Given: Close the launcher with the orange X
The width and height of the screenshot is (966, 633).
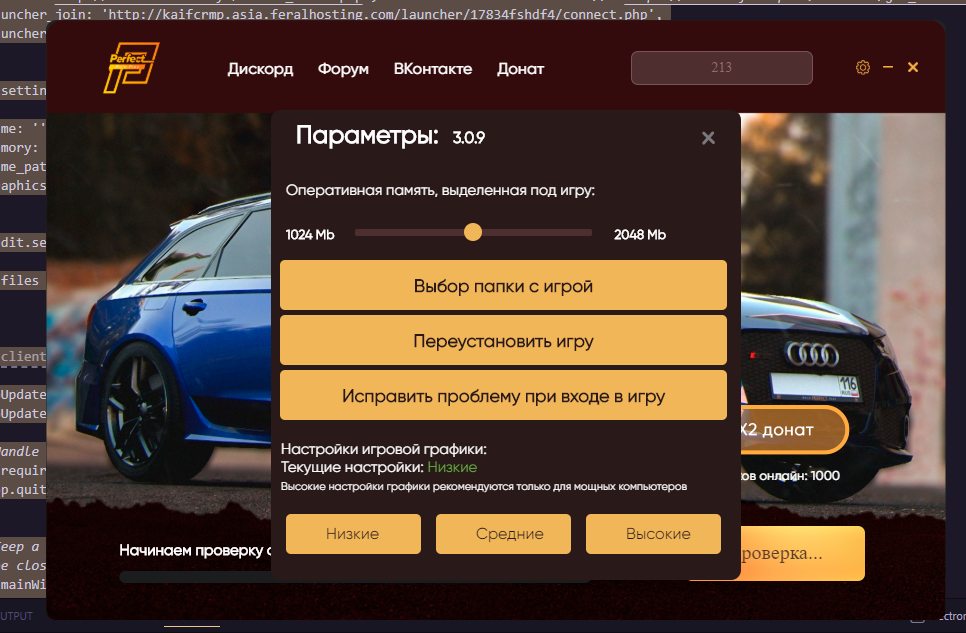Looking at the screenshot, I should click(913, 67).
